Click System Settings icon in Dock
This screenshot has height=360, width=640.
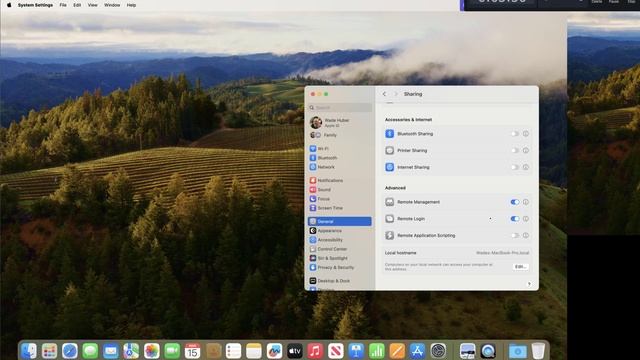point(438,351)
